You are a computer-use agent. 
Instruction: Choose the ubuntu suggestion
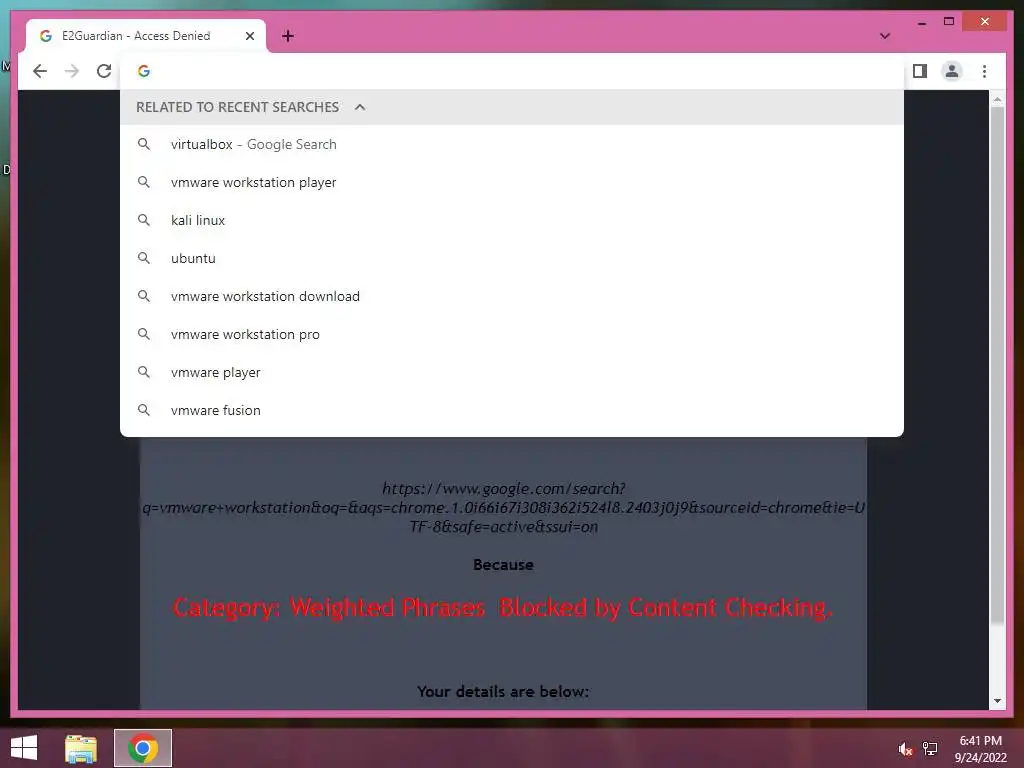(512, 258)
